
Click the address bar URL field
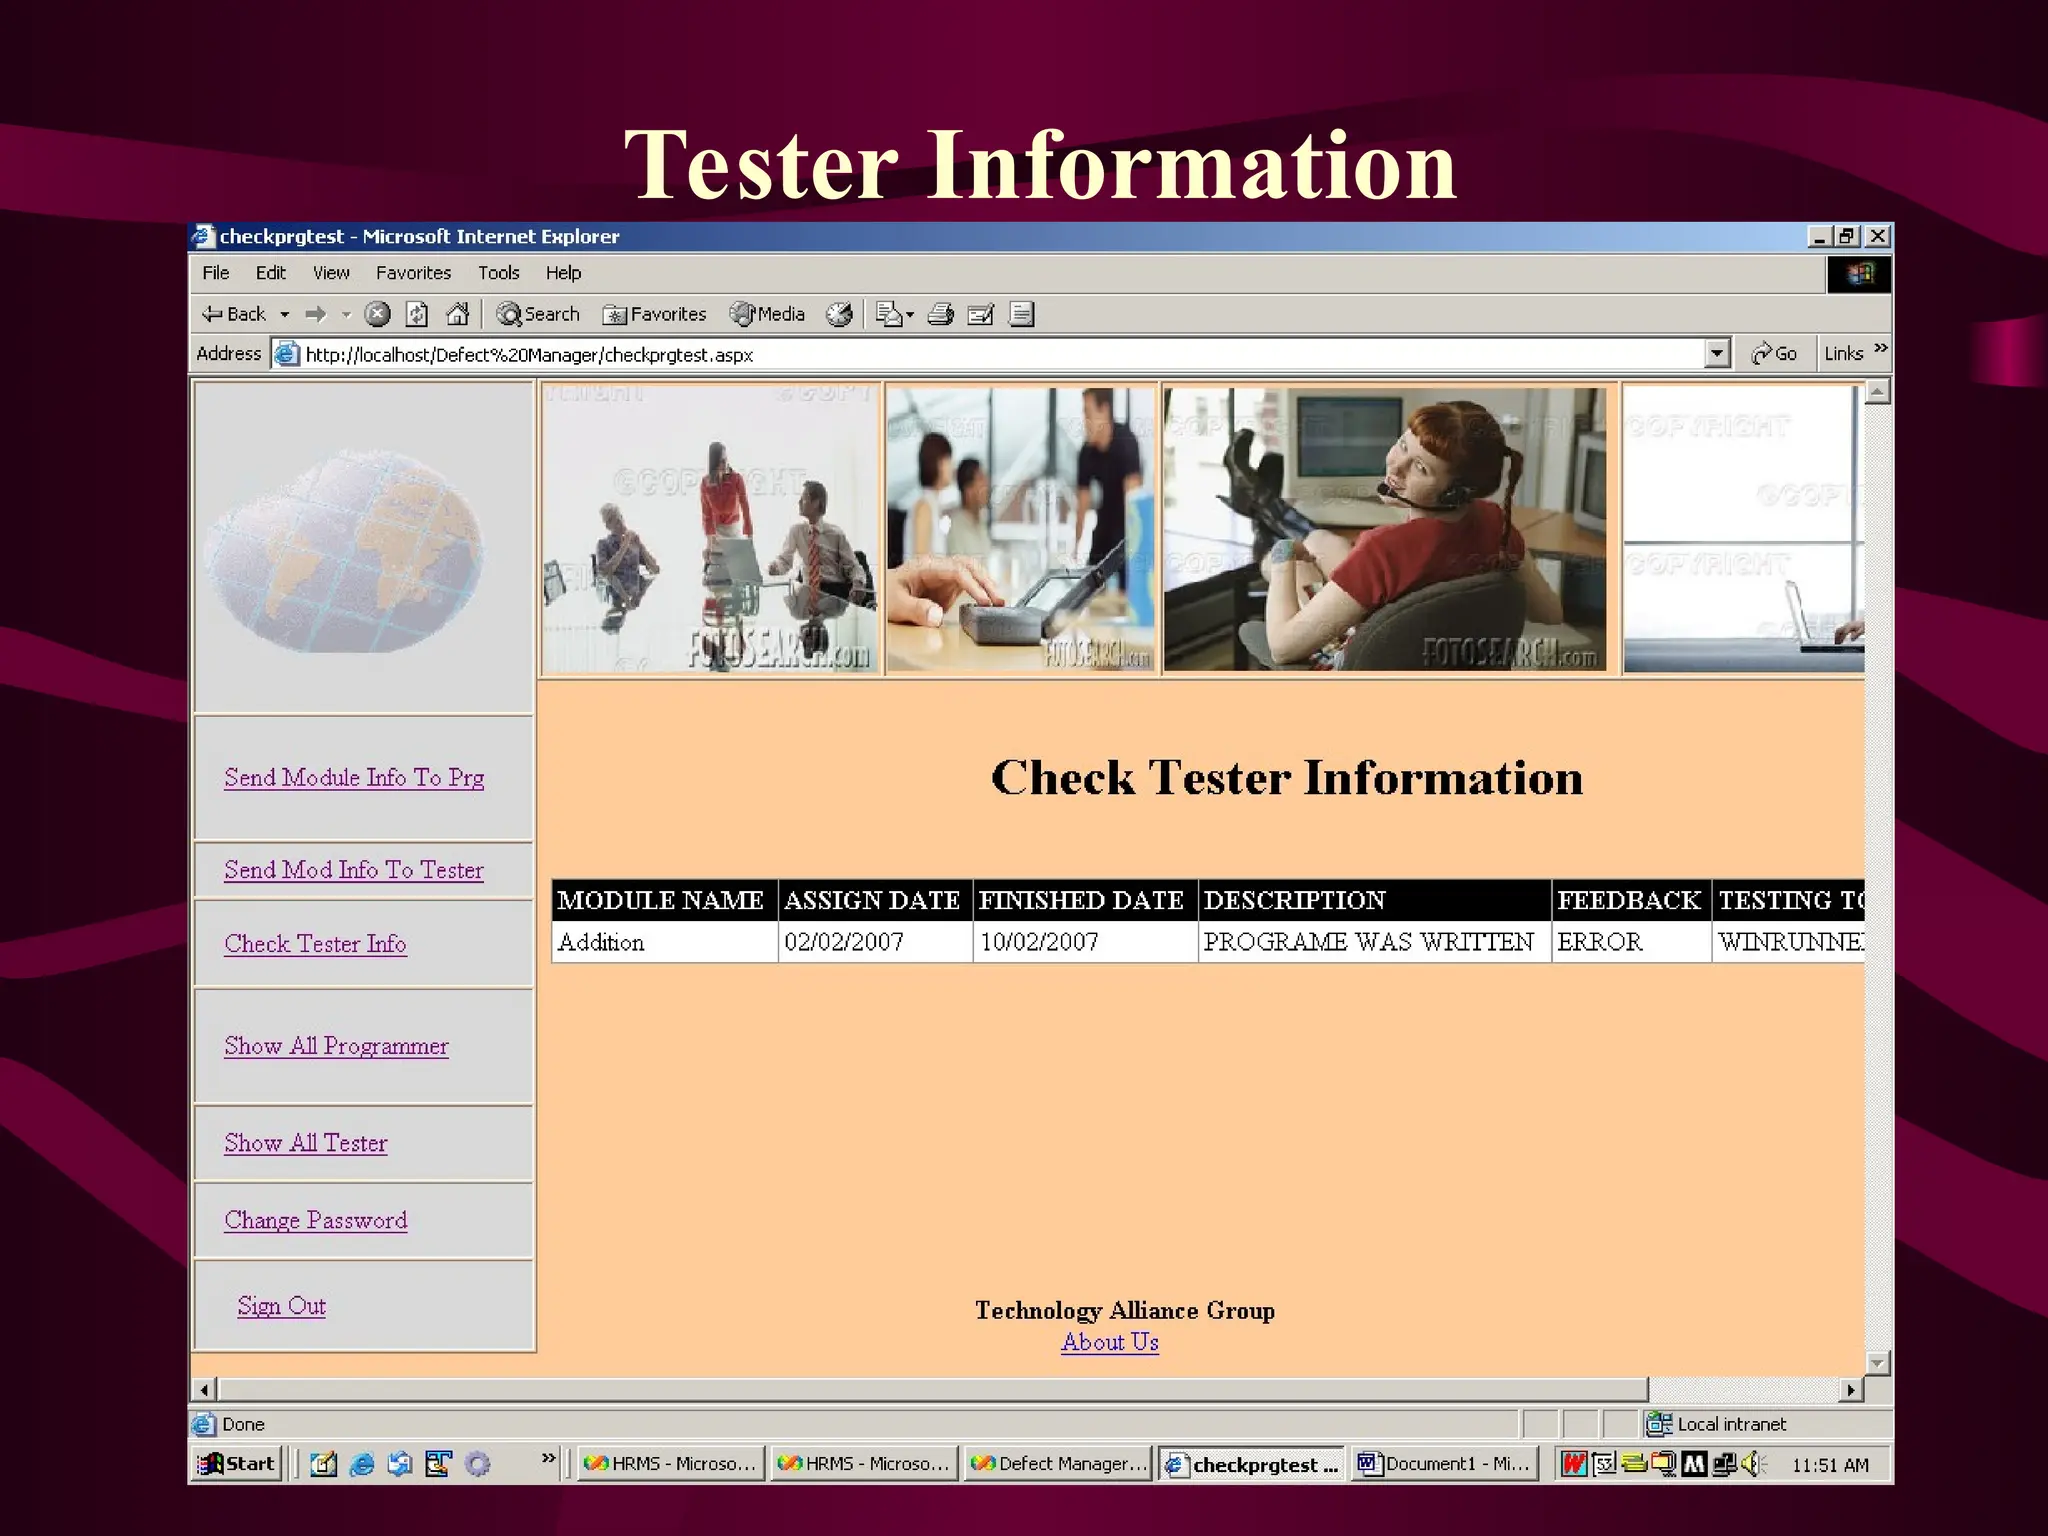[x=1000, y=354]
